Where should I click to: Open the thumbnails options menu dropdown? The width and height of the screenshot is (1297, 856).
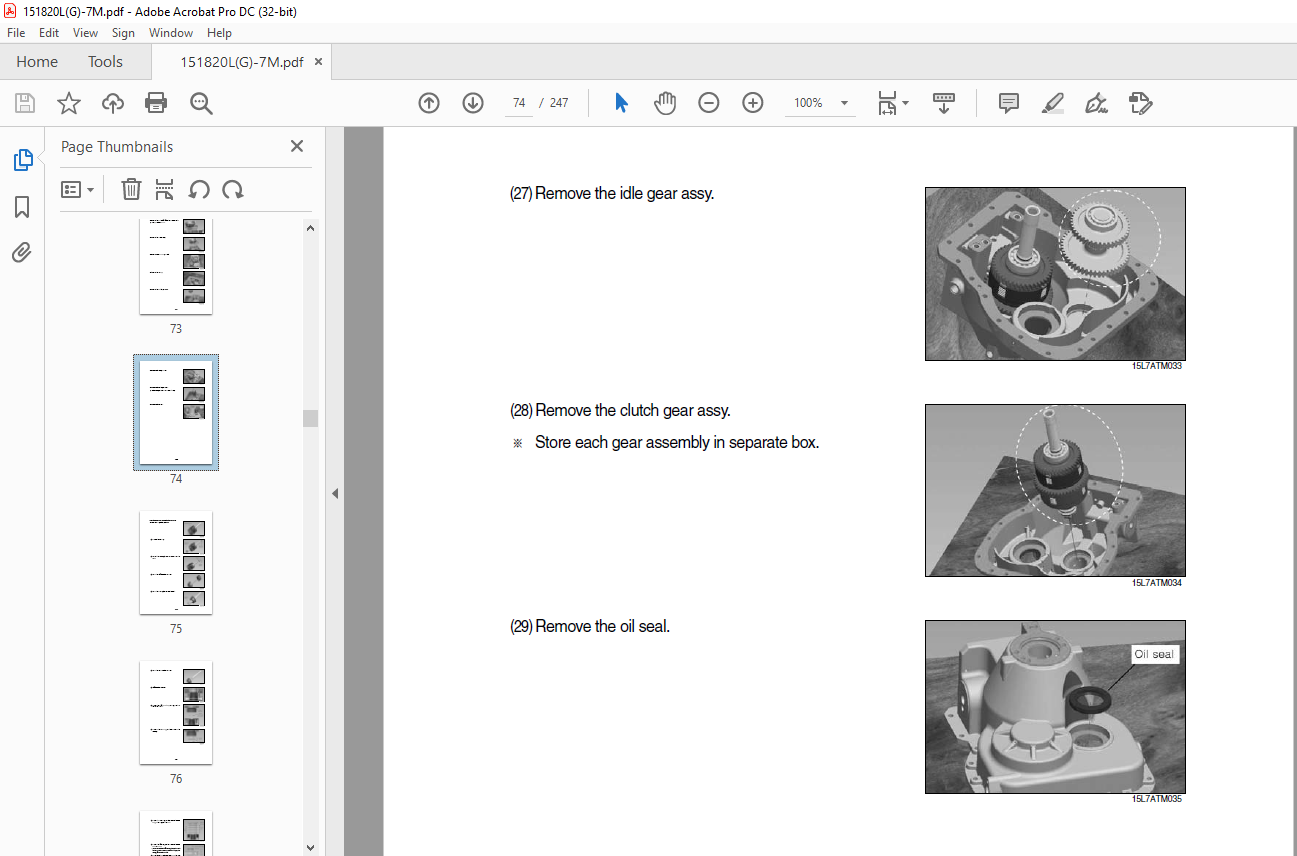point(78,189)
